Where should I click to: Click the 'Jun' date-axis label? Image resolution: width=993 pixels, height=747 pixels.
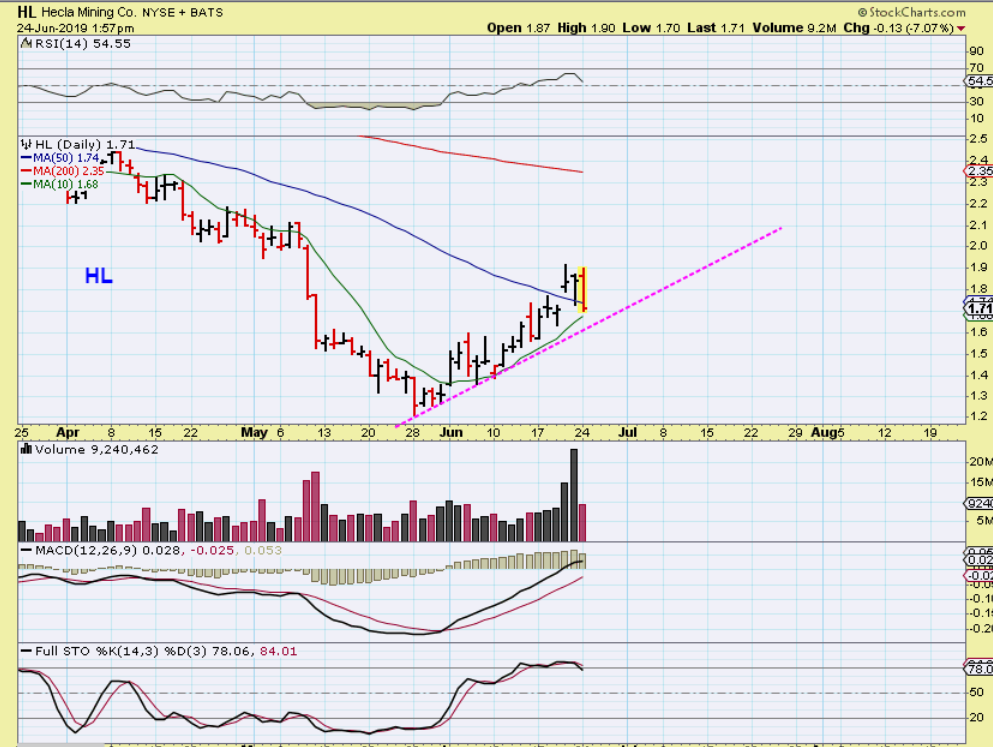(x=451, y=433)
